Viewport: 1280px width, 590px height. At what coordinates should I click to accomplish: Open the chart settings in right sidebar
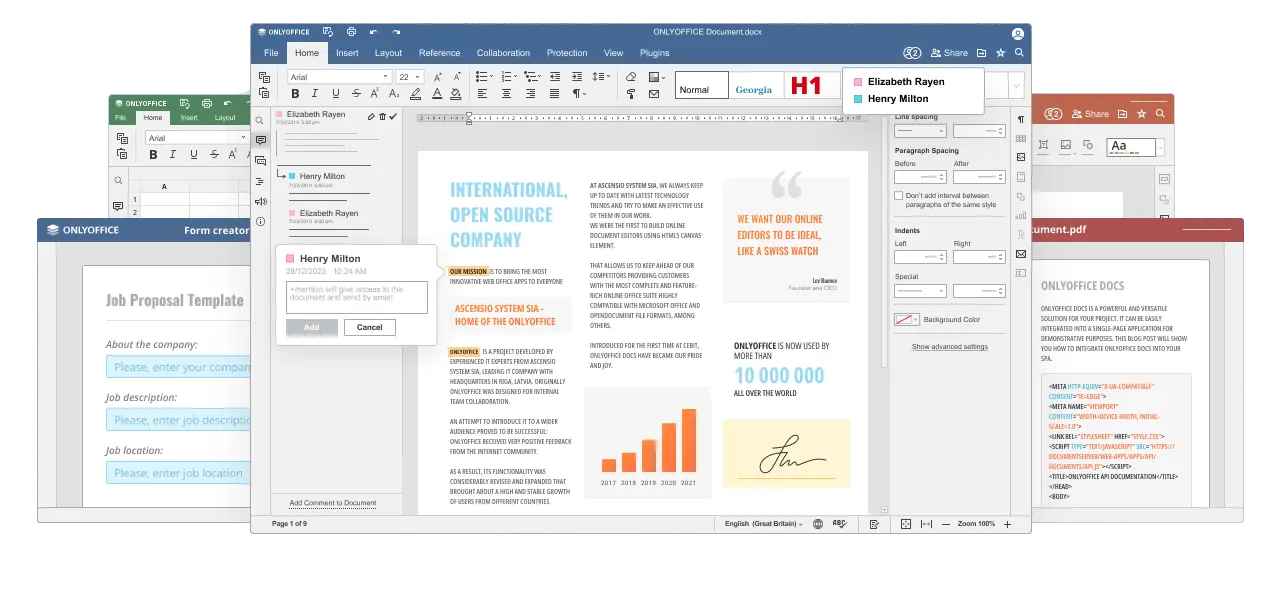(1021, 215)
